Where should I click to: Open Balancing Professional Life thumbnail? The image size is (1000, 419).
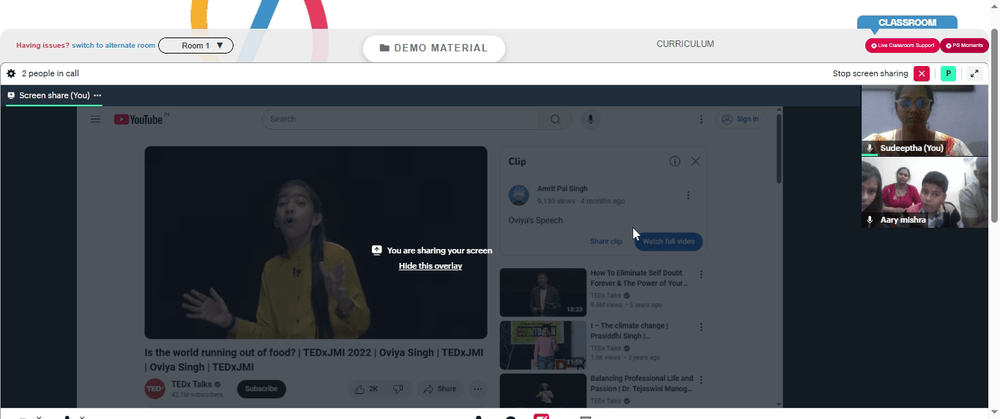click(x=543, y=390)
